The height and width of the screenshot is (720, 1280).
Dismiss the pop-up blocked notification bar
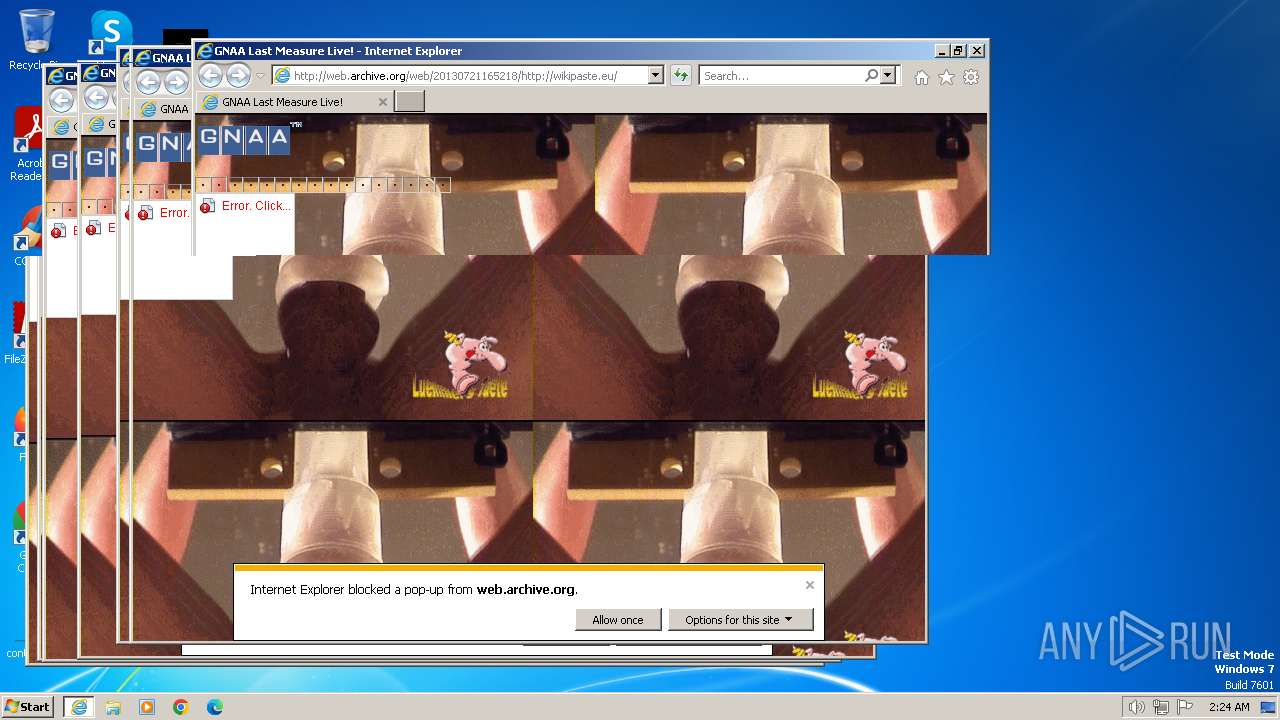pyautogui.click(x=810, y=585)
